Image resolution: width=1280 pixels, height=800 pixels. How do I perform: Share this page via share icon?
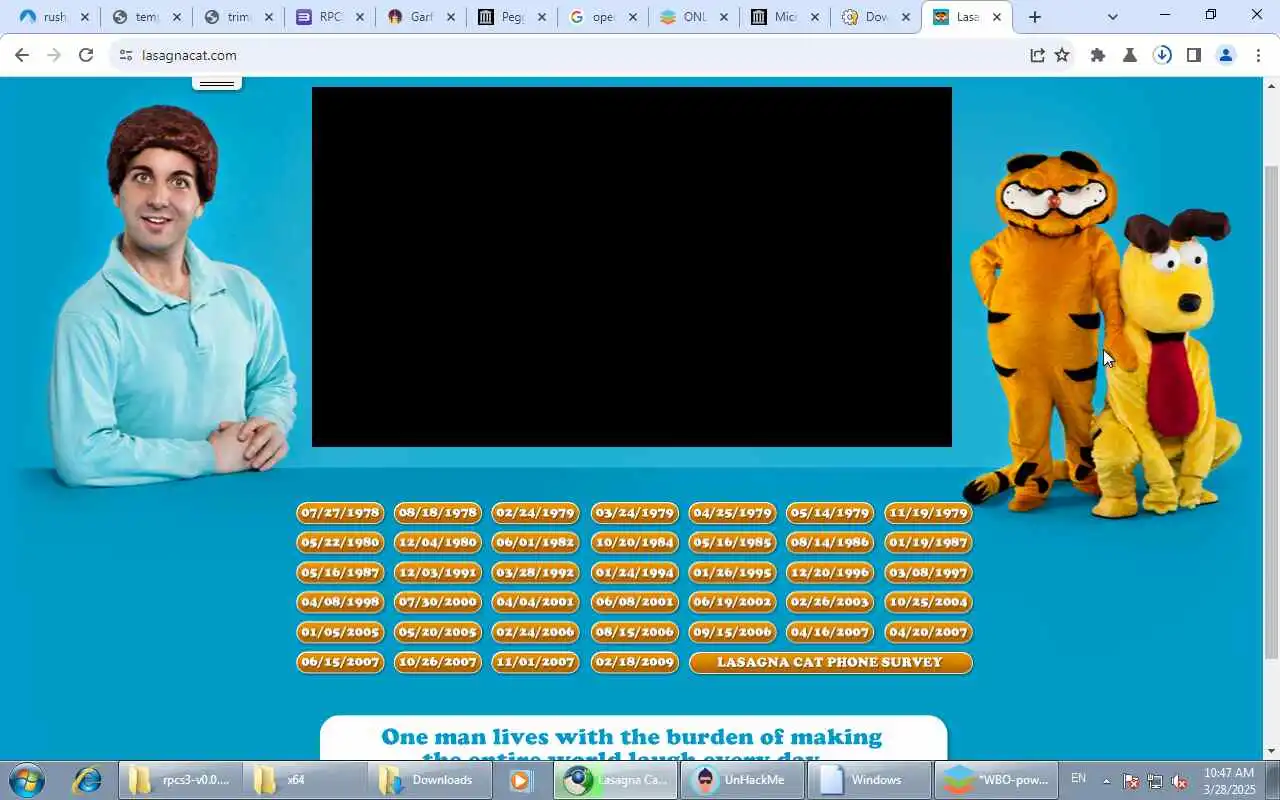coord(1037,55)
